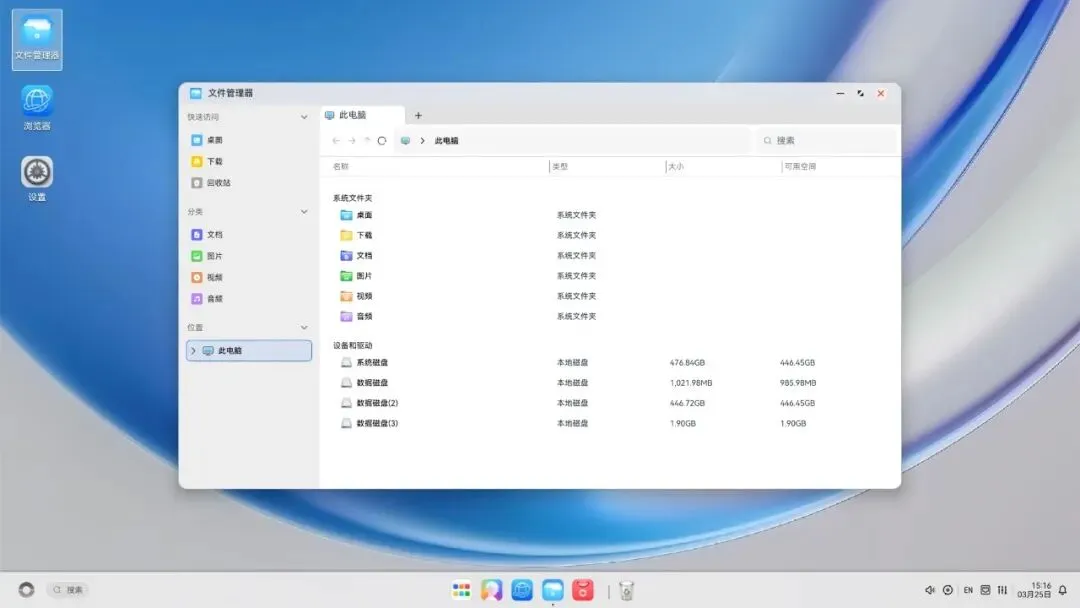
Task: Sort by the 名称 column header
Action: click(341, 167)
